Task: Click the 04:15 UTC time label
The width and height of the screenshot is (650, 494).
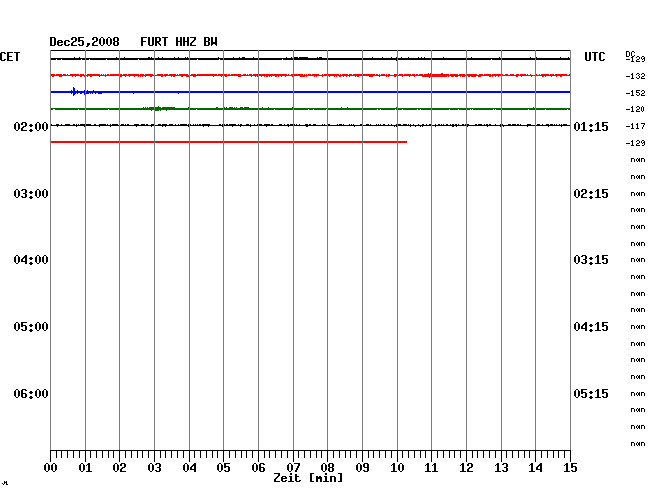Action: [591, 327]
